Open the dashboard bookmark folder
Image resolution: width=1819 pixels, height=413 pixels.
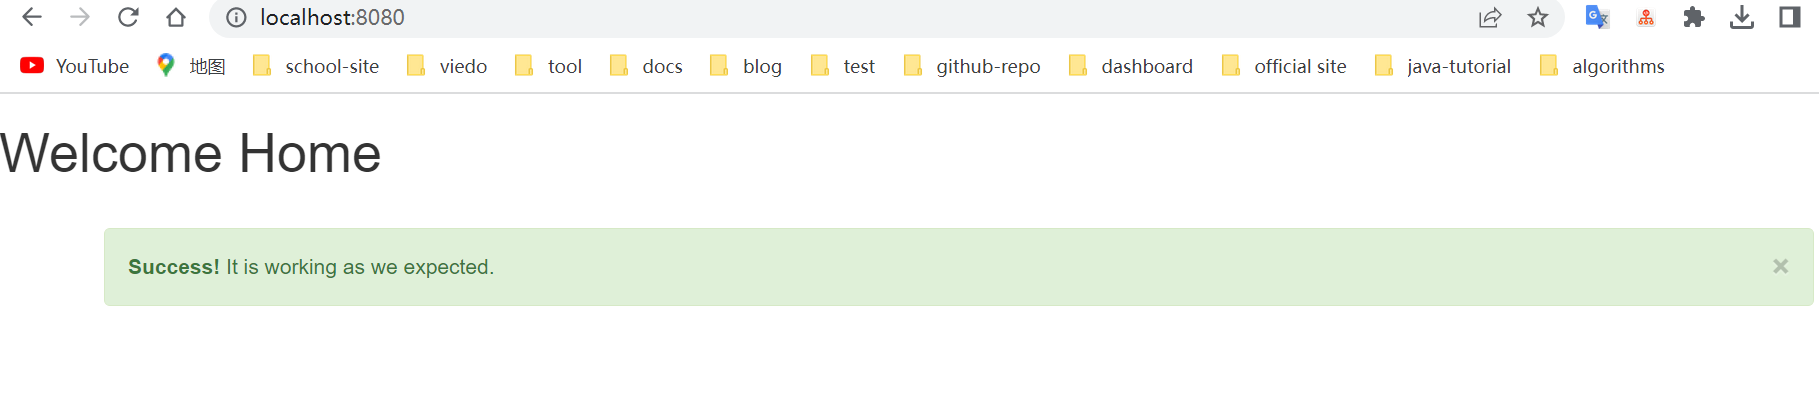(1131, 66)
